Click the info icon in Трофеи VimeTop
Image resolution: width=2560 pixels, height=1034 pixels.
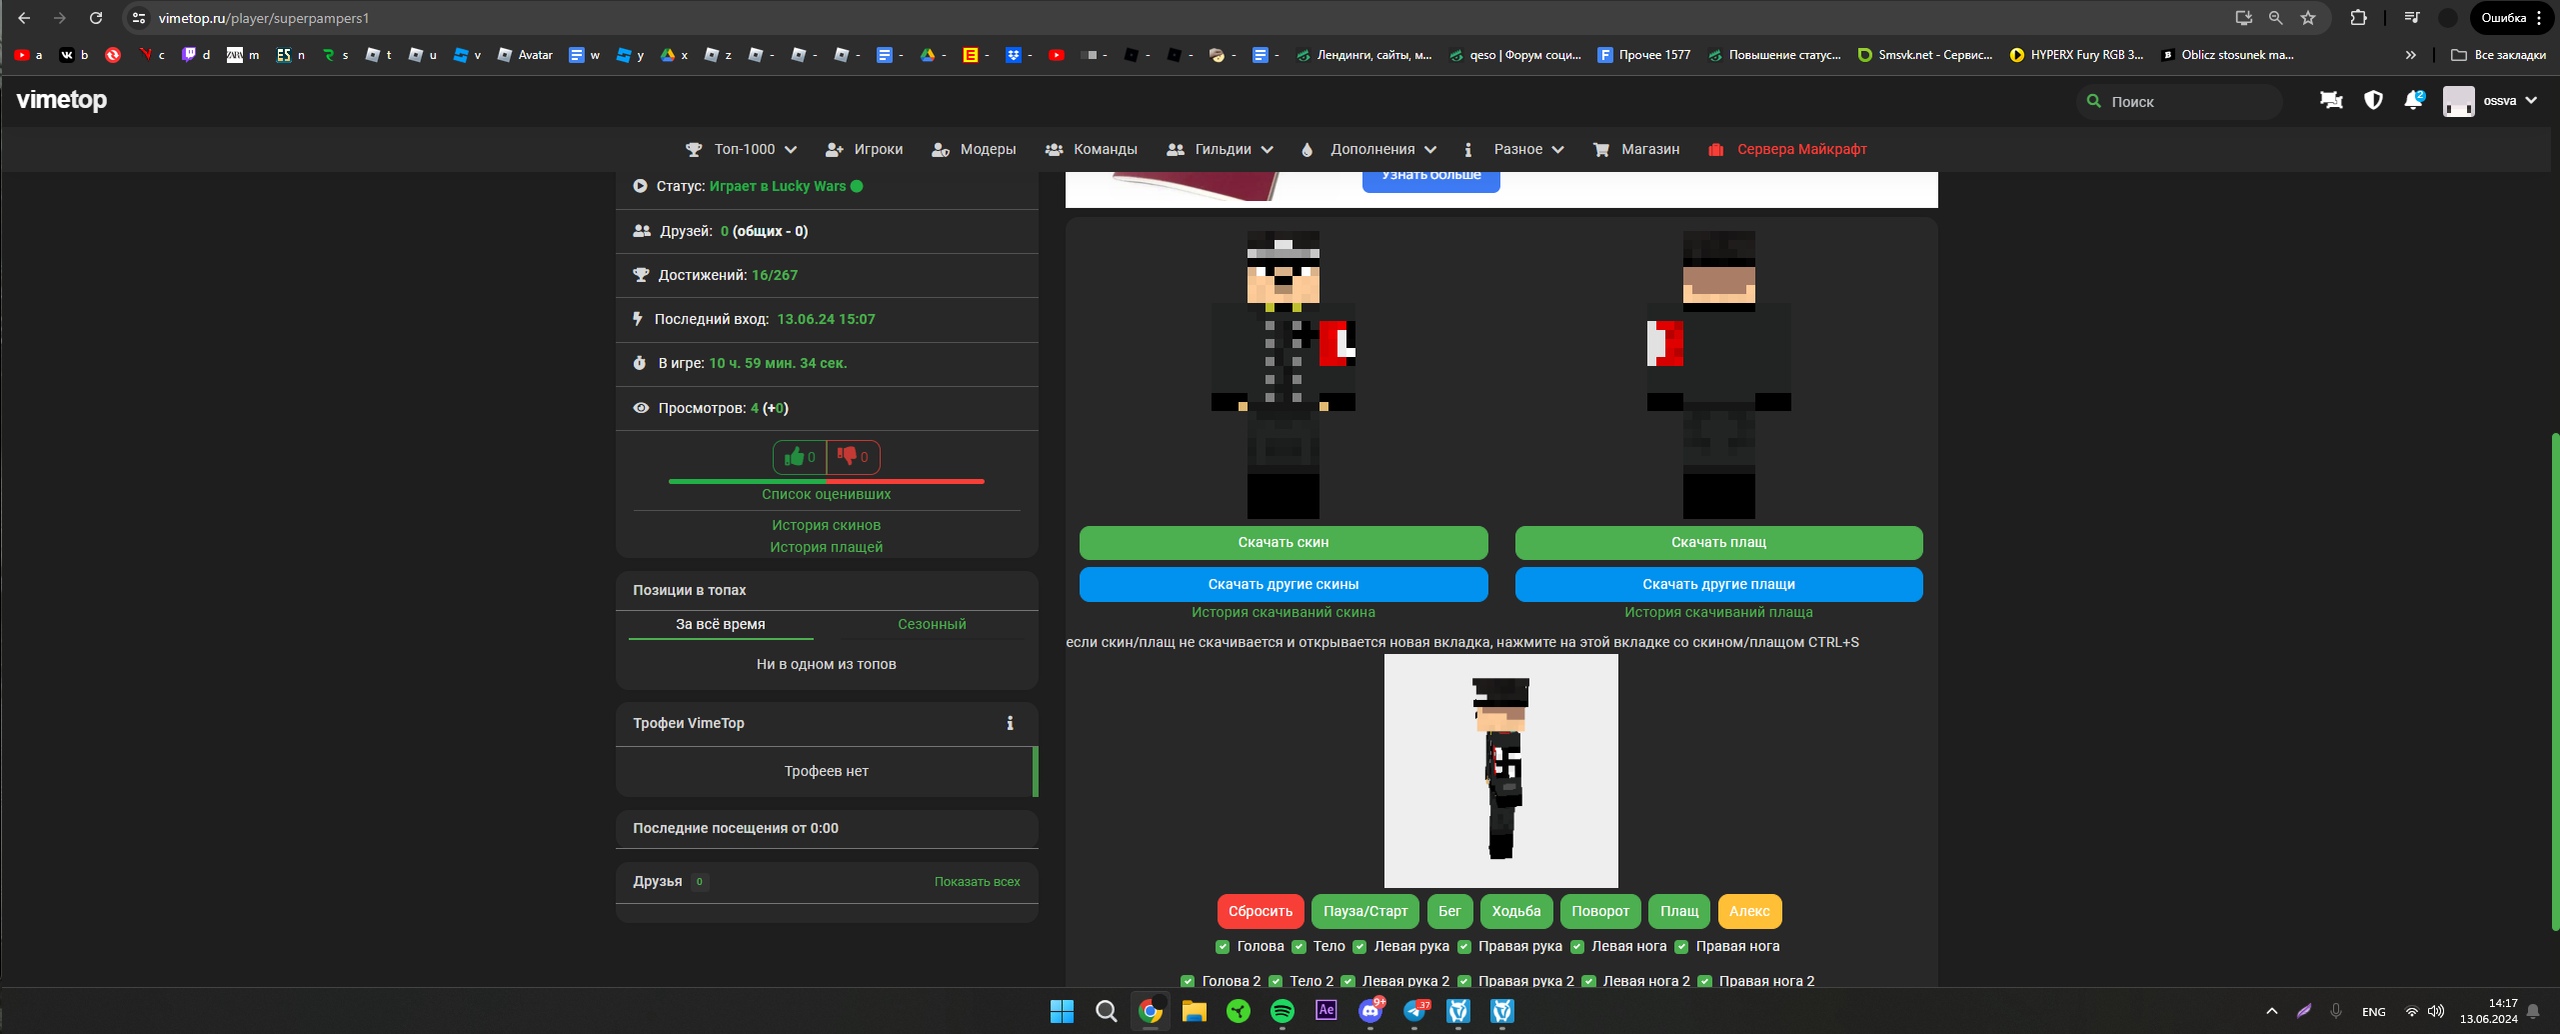click(1010, 723)
